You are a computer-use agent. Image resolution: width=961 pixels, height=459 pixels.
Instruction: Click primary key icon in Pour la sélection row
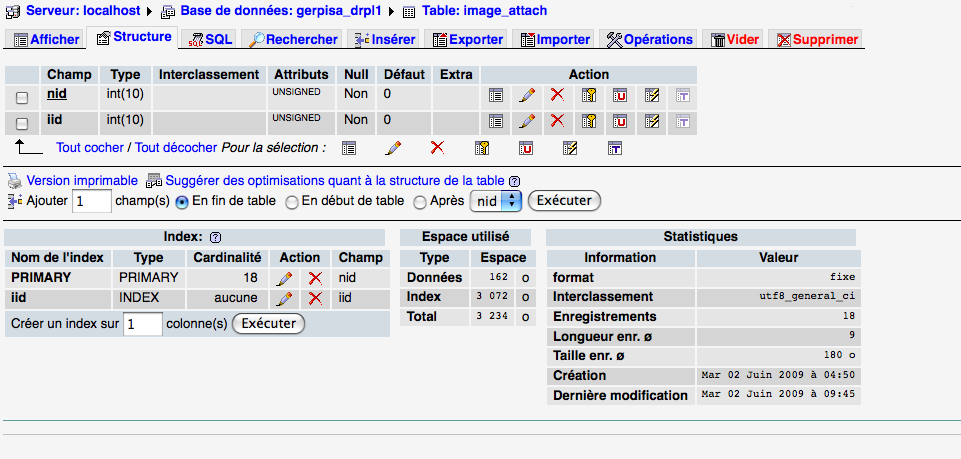point(482,148)
